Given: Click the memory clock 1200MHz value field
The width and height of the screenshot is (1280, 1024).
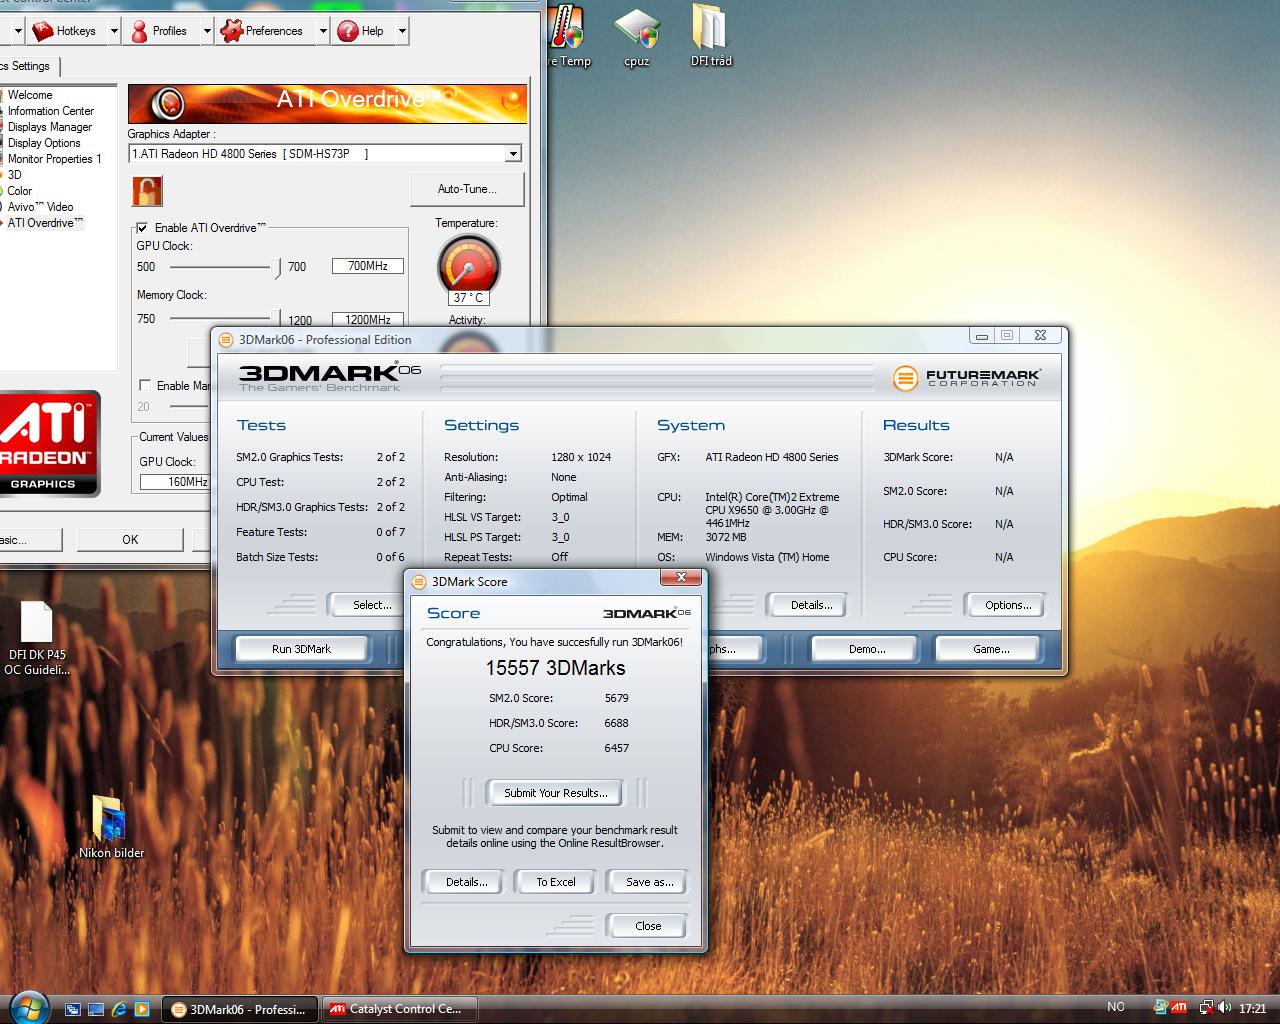Looking at the screenshot, I should [368, 320].
